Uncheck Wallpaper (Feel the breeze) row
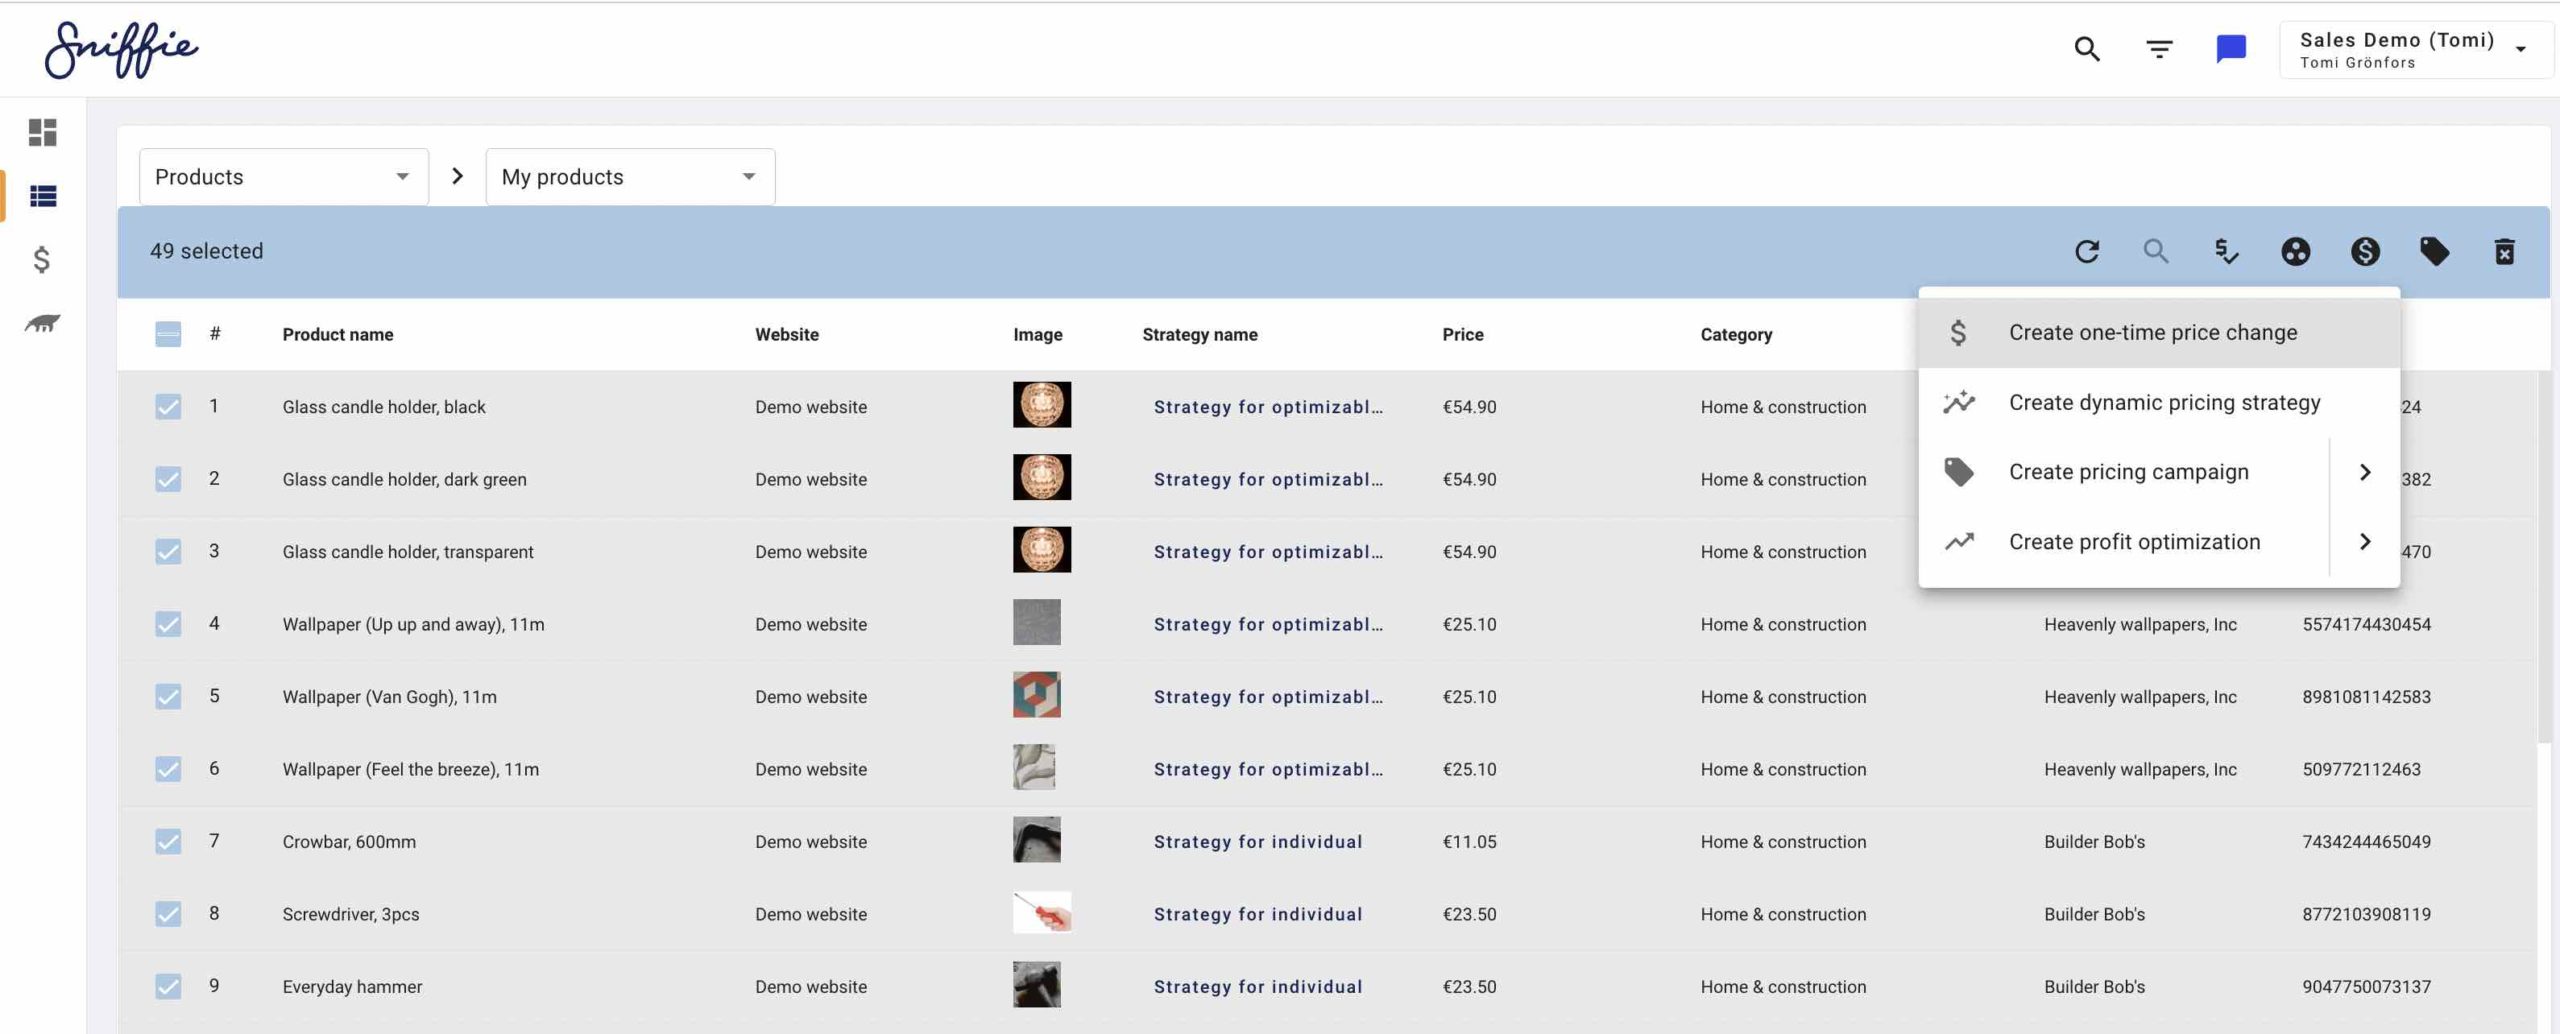This screenshot has width=2560, height=1034. click(x=168, y=769)
